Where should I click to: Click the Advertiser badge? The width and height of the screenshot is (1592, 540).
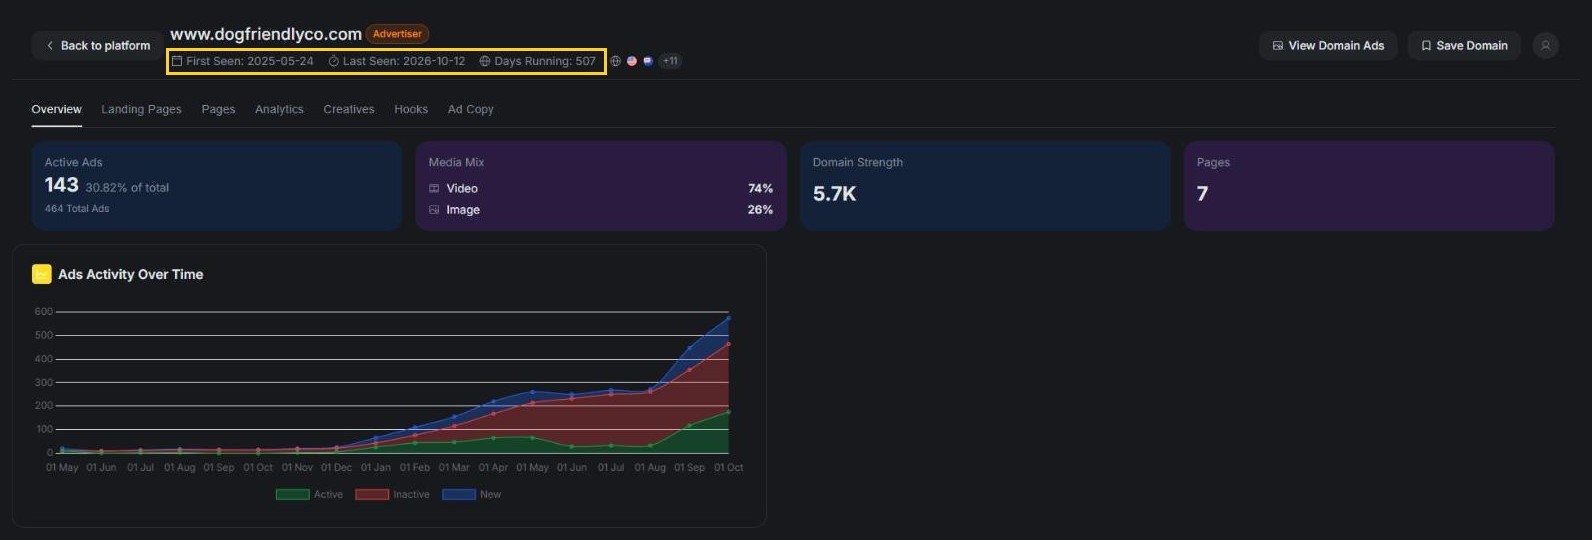click(397, 34)
